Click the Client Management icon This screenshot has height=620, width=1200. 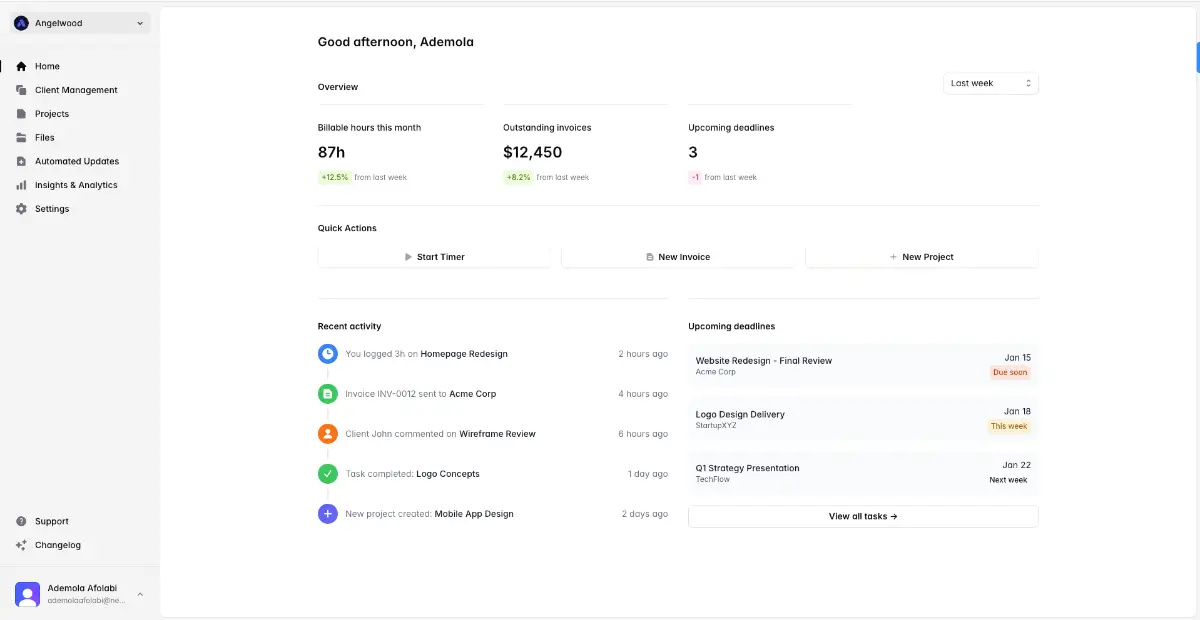coord(21,90)
